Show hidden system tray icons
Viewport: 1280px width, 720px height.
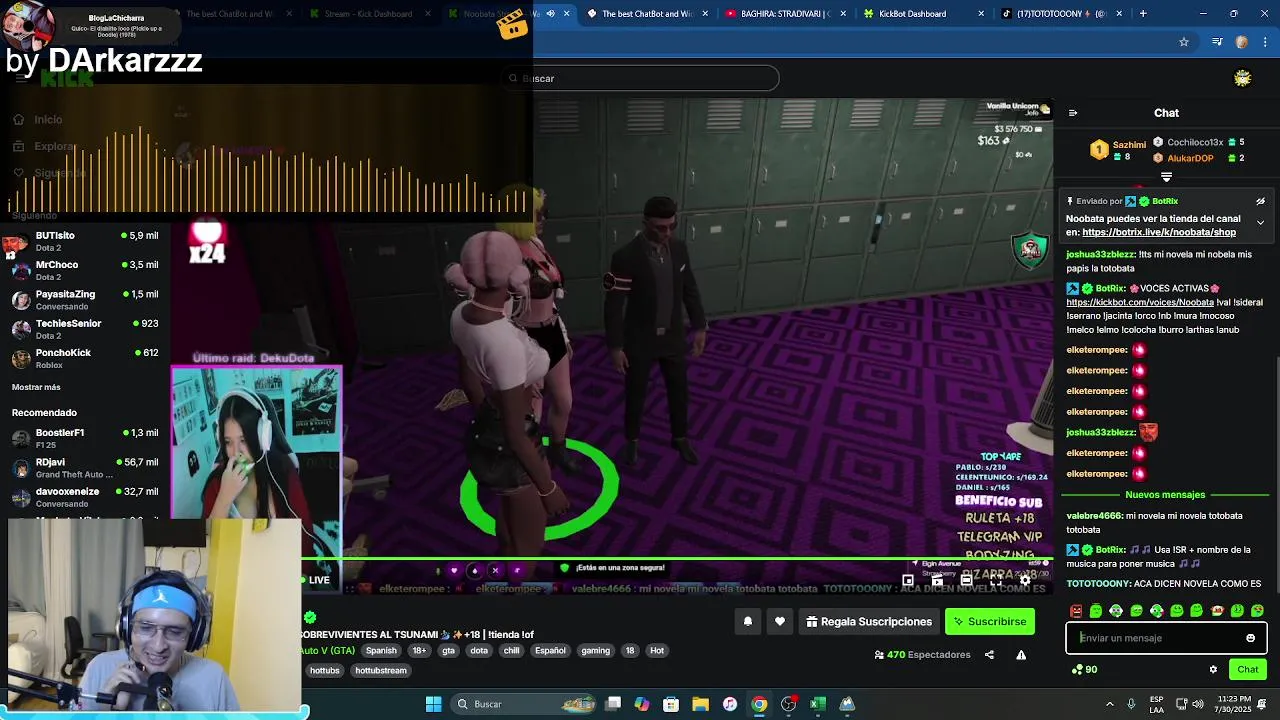click(x=1109, y=704)
